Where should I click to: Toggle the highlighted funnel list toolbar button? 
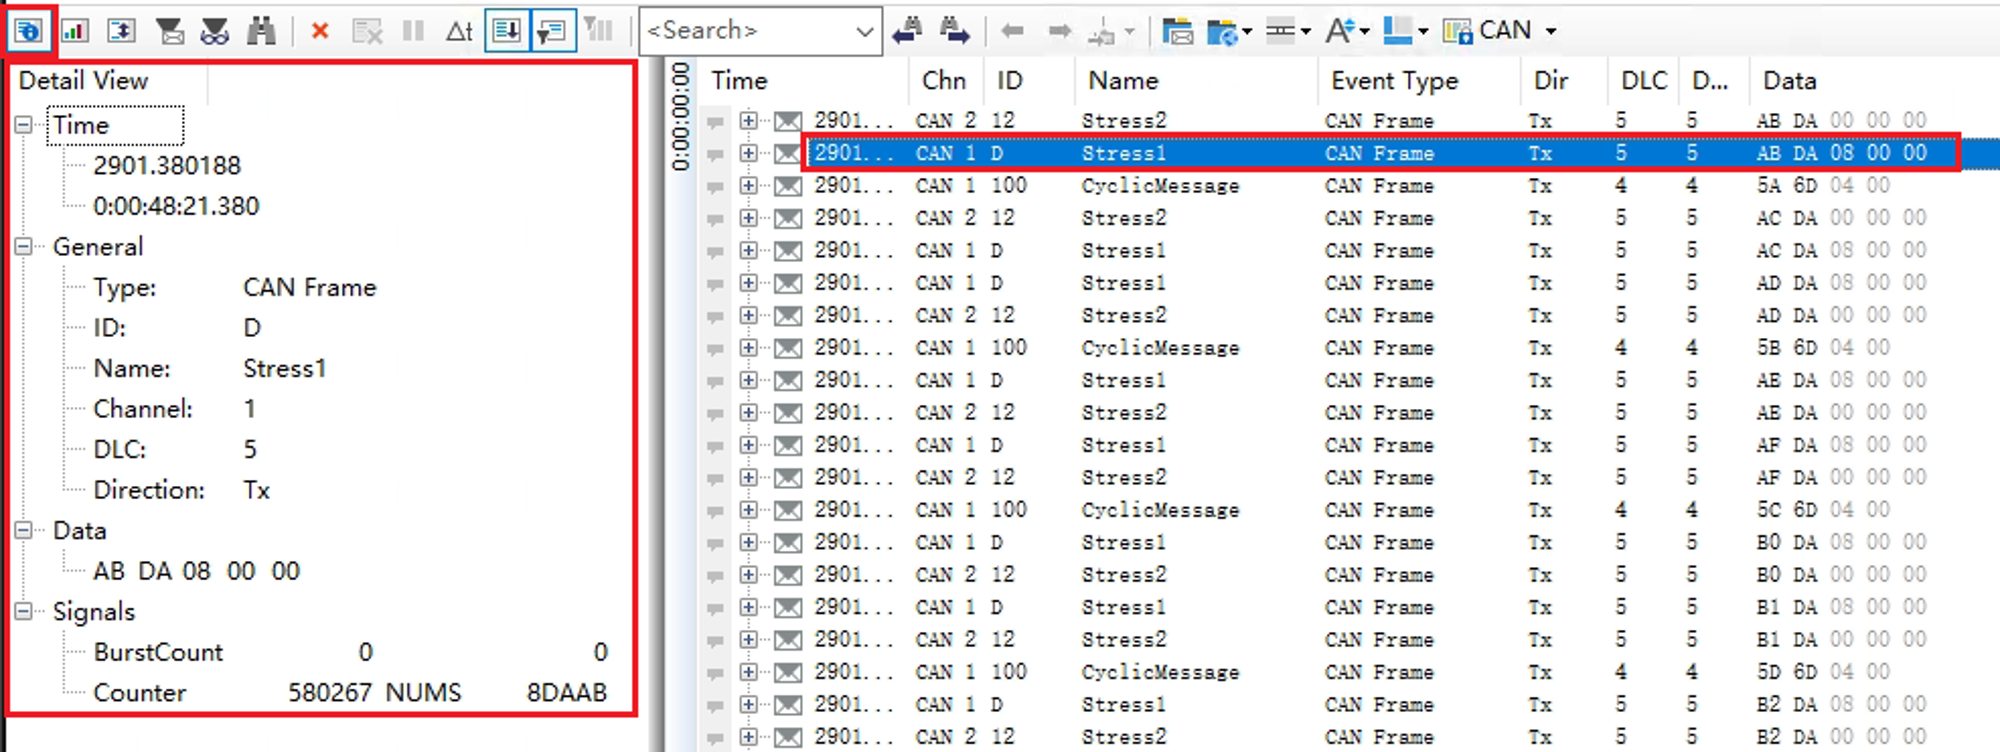coord(552,31)
